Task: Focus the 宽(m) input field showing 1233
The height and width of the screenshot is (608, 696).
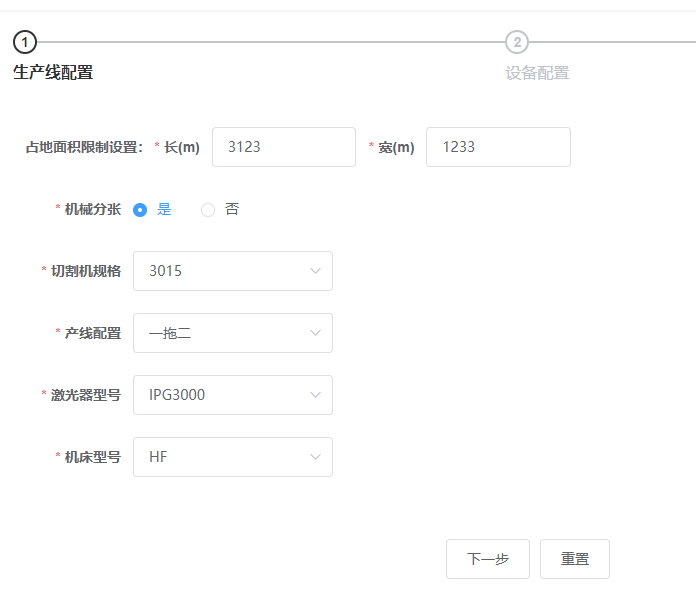Action: (498, 147)
